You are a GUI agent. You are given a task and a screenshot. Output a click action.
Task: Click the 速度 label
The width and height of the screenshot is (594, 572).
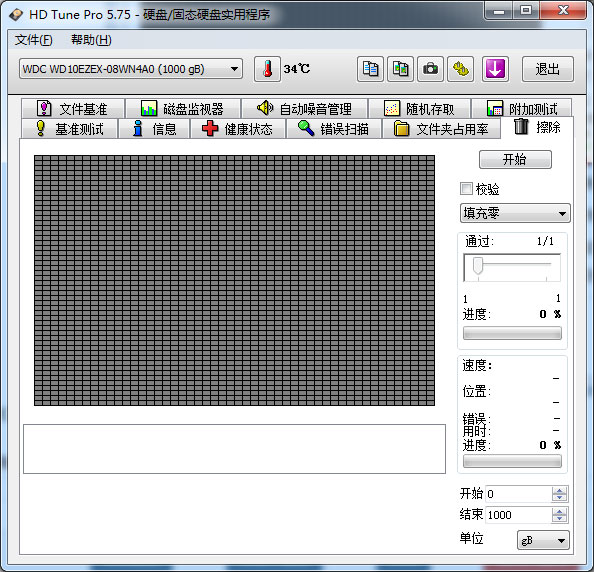(477, 365)
